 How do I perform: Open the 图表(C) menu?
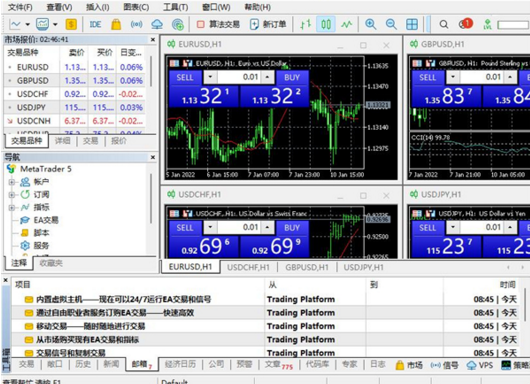coord(136,7)
